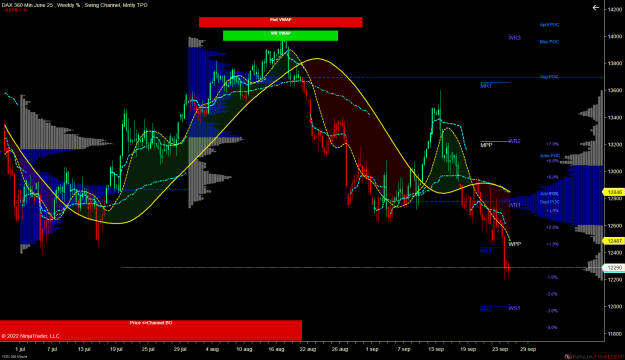Click the 29 sep date axis label
Viewport: 625px width, 360px height.
(528, 349)
